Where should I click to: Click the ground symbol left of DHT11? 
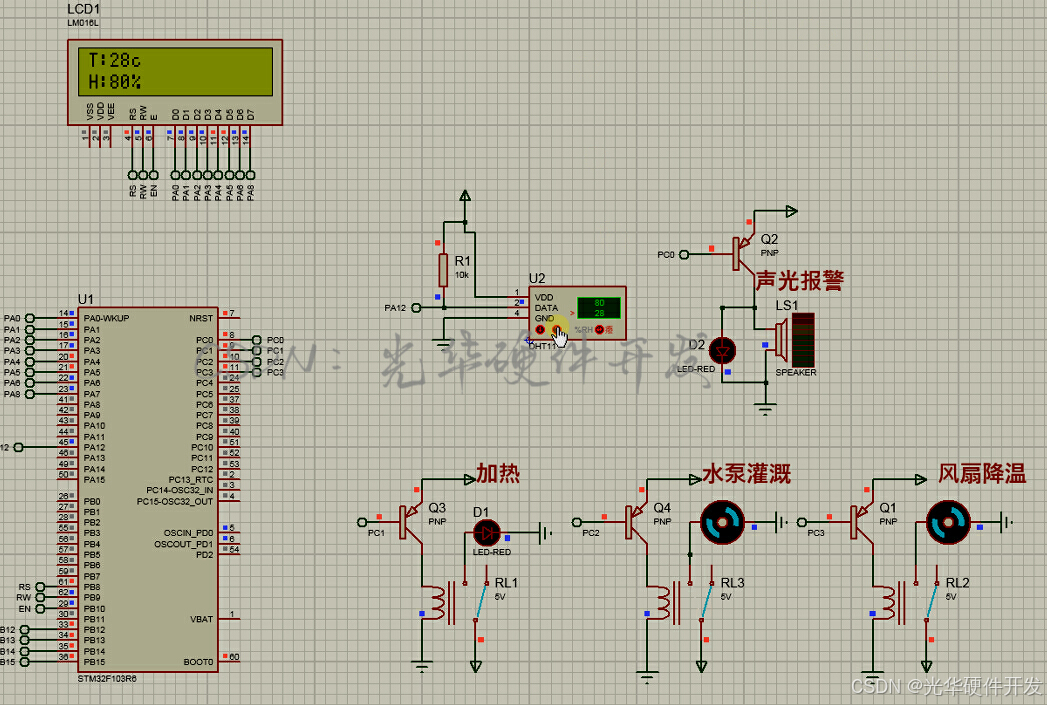pyautogui.click(x=442, y=346)
